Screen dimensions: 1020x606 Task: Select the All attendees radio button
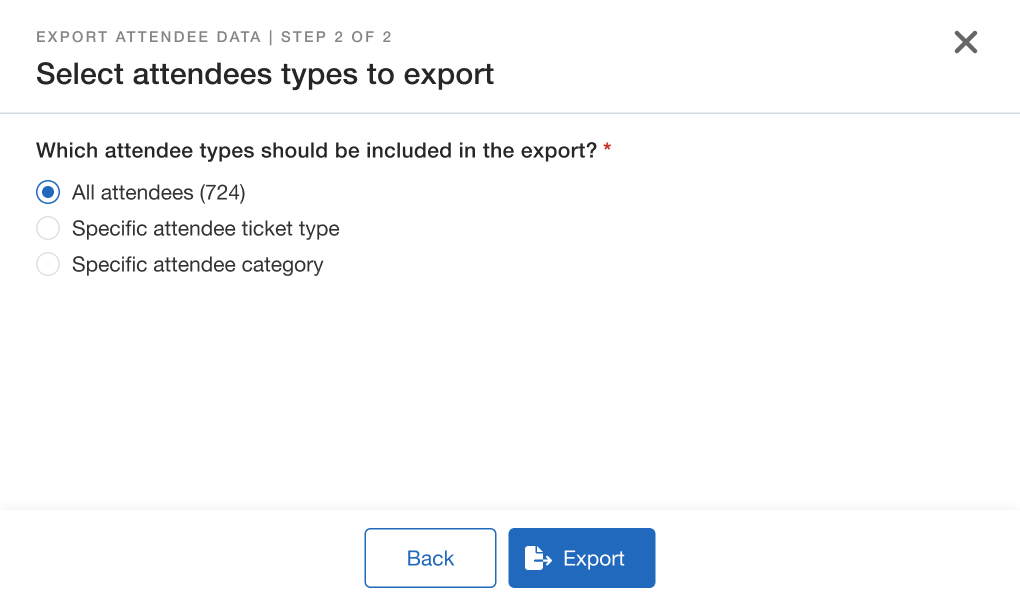[x=48, y=192]
